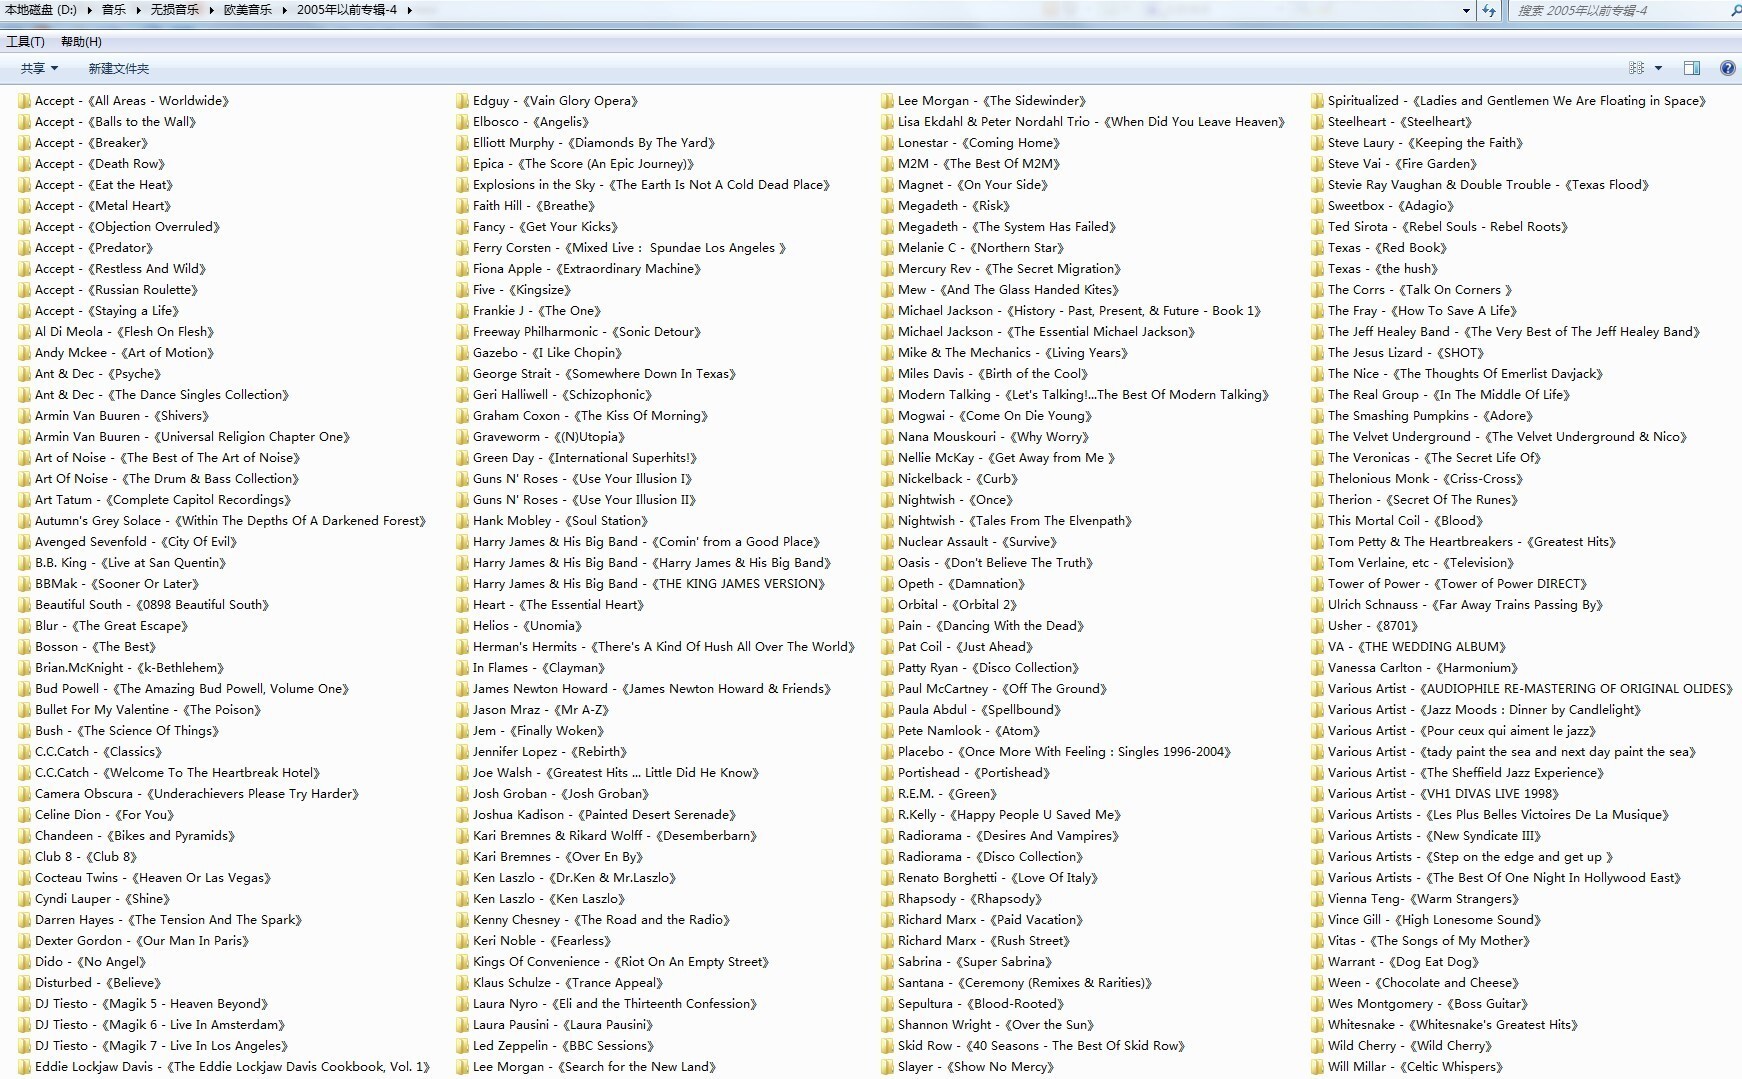Click the refresh icon beside the address bar
Viewport: 1742px width, 1079px height.
[x=1489, y=10]
